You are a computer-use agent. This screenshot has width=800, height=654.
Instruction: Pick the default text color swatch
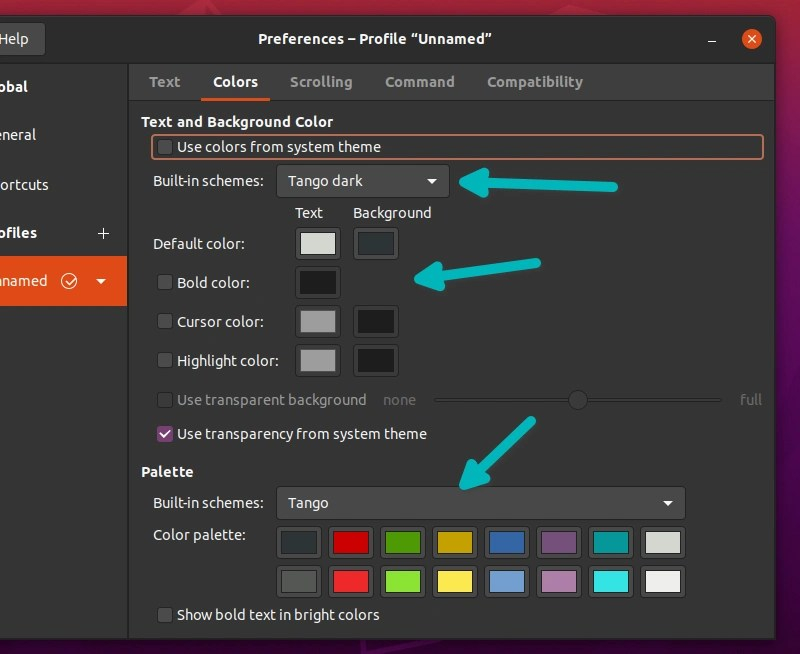pyautogui.click(x=318, y=243)
